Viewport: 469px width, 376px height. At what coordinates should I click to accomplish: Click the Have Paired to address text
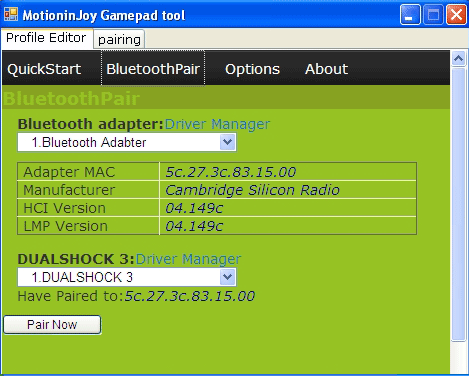189,296
